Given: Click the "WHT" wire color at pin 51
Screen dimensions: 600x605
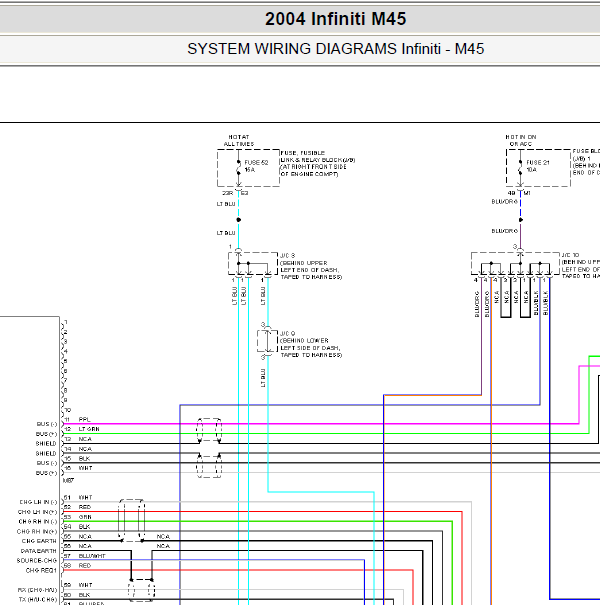Looking at the screenshot, I should tap(85, 497).
